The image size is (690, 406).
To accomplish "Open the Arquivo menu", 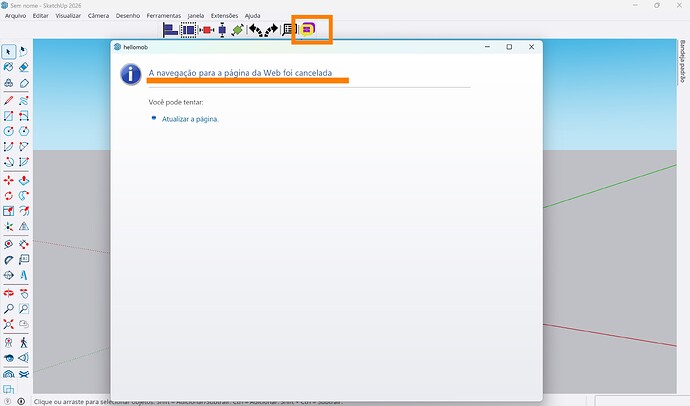I will point(16,16).
